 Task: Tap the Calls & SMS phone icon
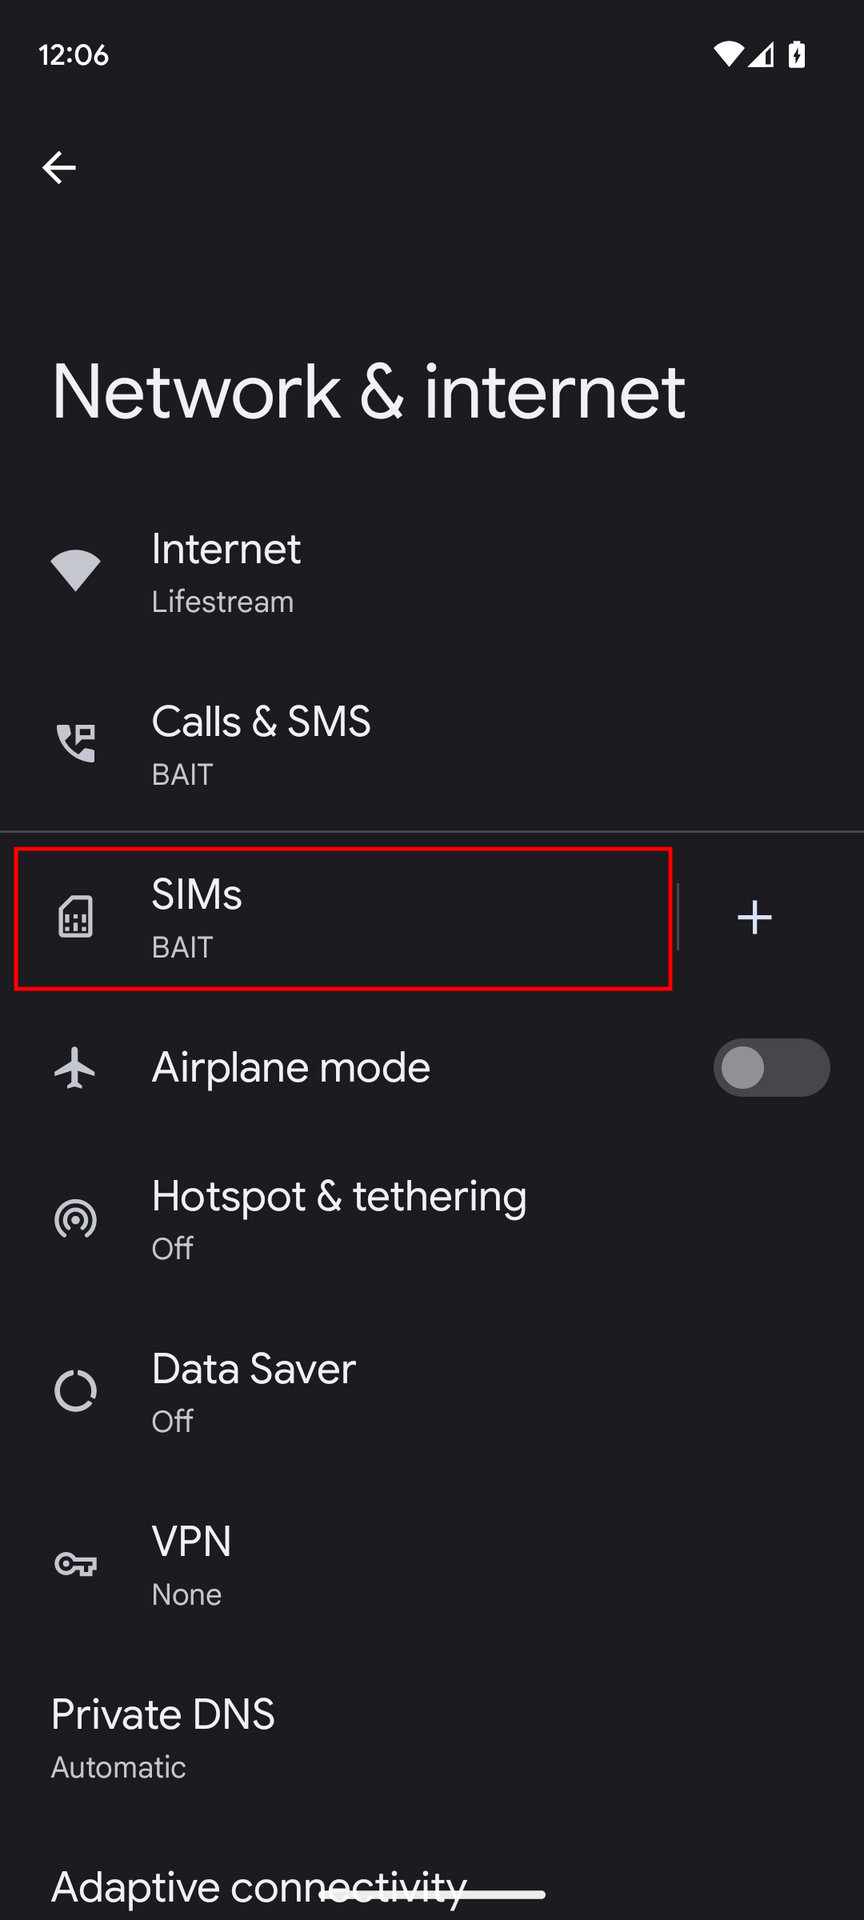click(x=76, y=743)
